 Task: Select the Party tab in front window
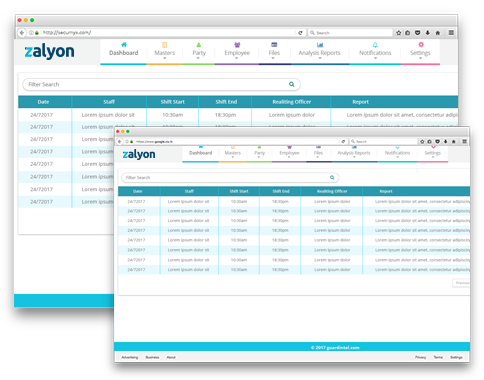[259, 152]
